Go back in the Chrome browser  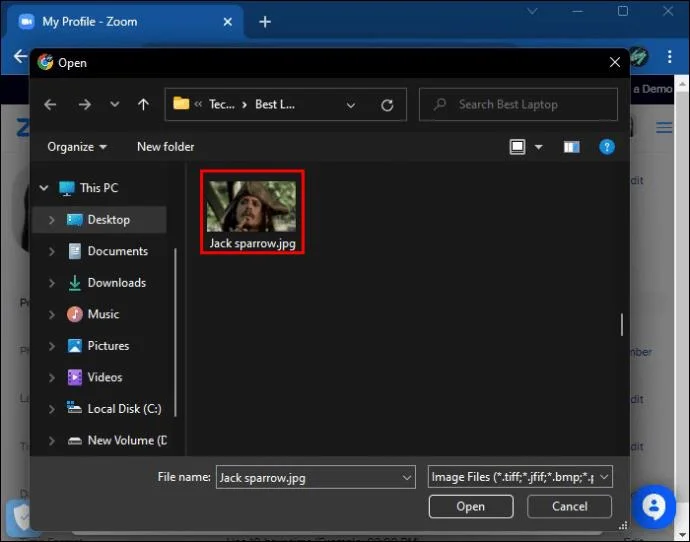click(x=20, y=56)
